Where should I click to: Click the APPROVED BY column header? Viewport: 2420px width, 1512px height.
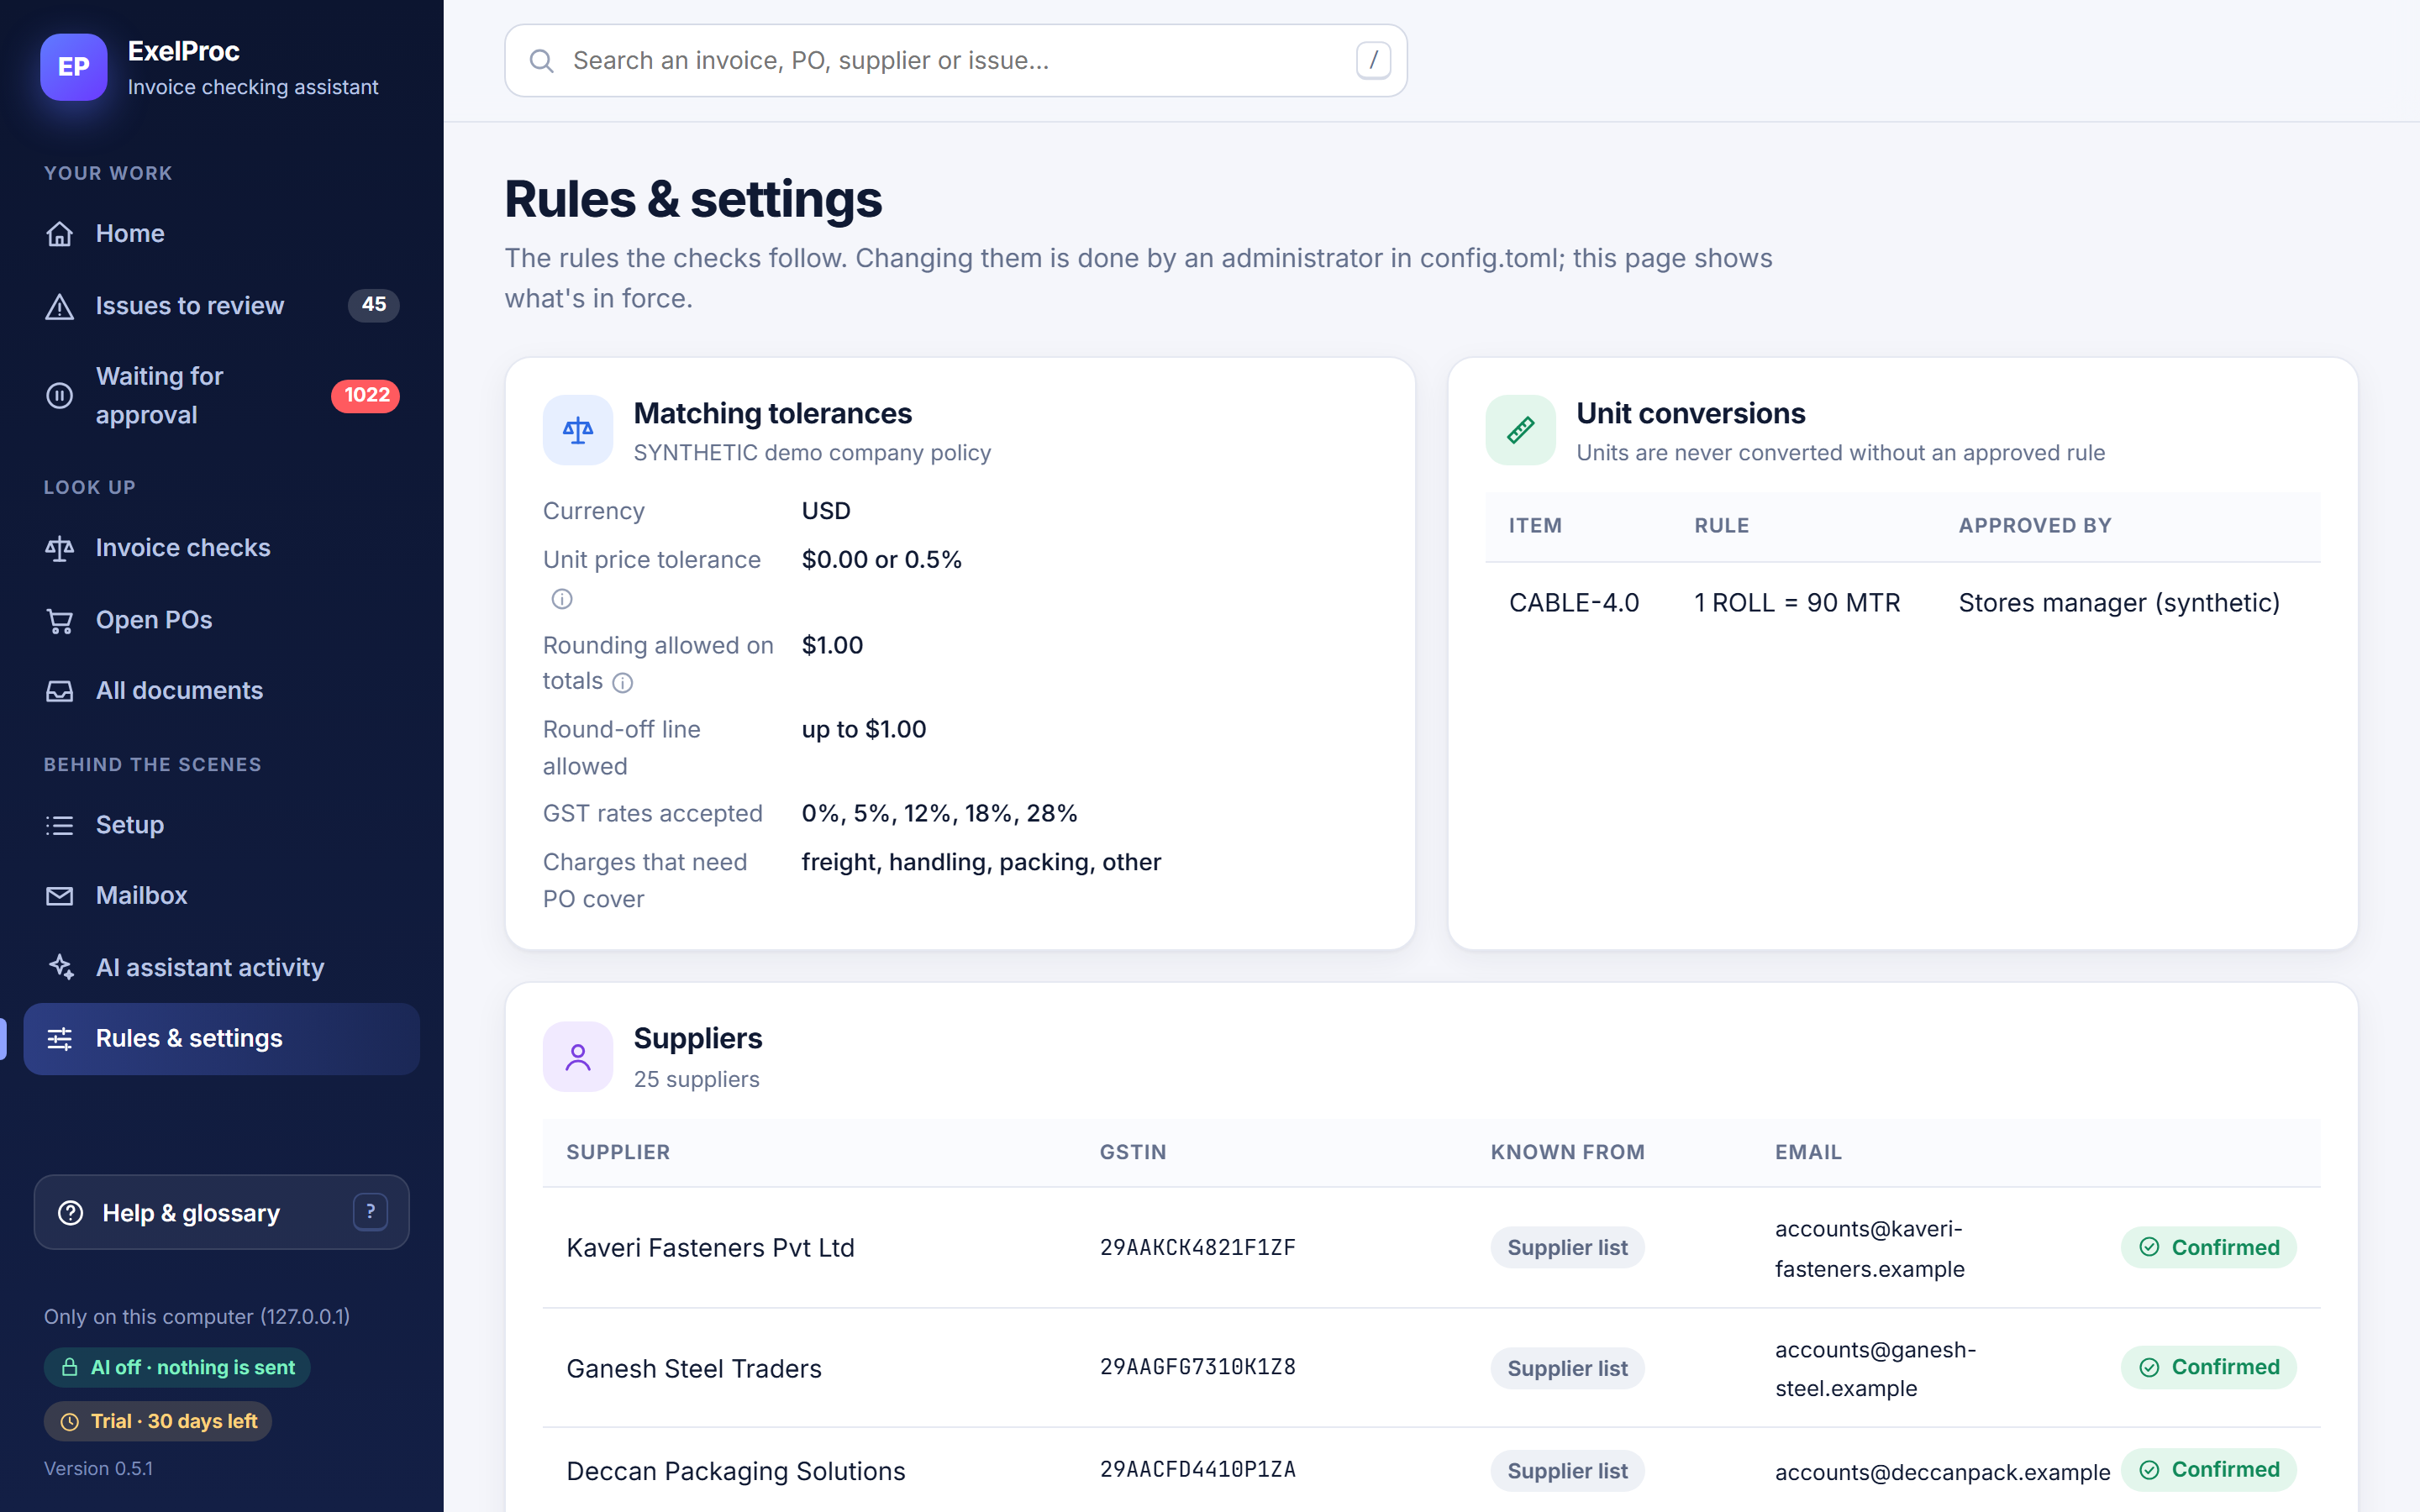[x=2034, y=526]
